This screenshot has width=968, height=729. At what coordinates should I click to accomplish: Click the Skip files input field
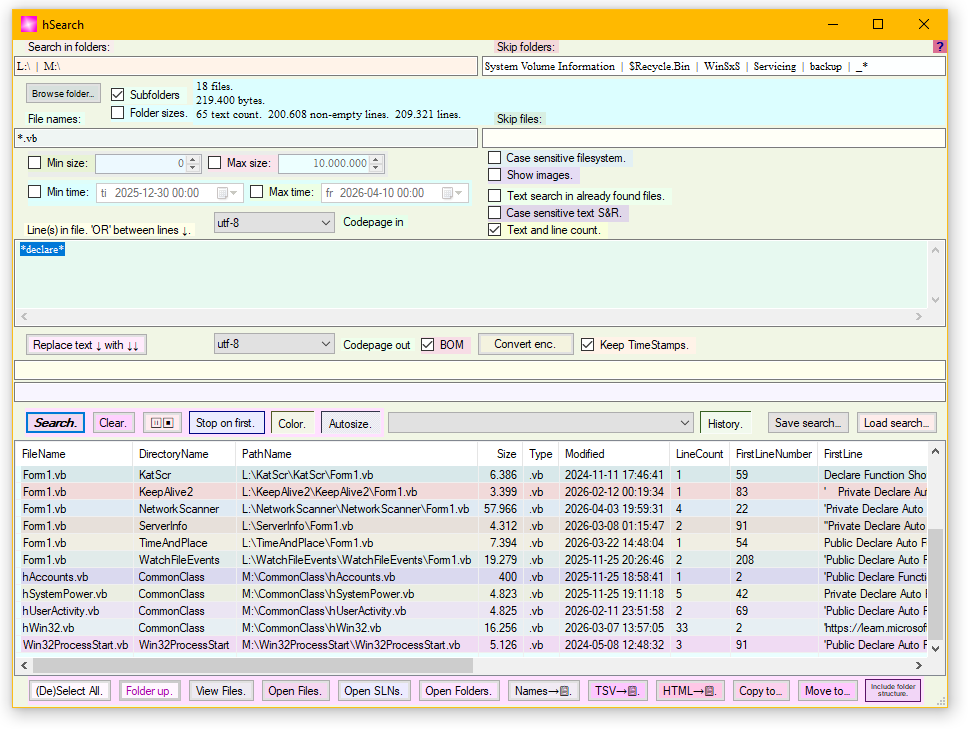[x=714, y=138]
